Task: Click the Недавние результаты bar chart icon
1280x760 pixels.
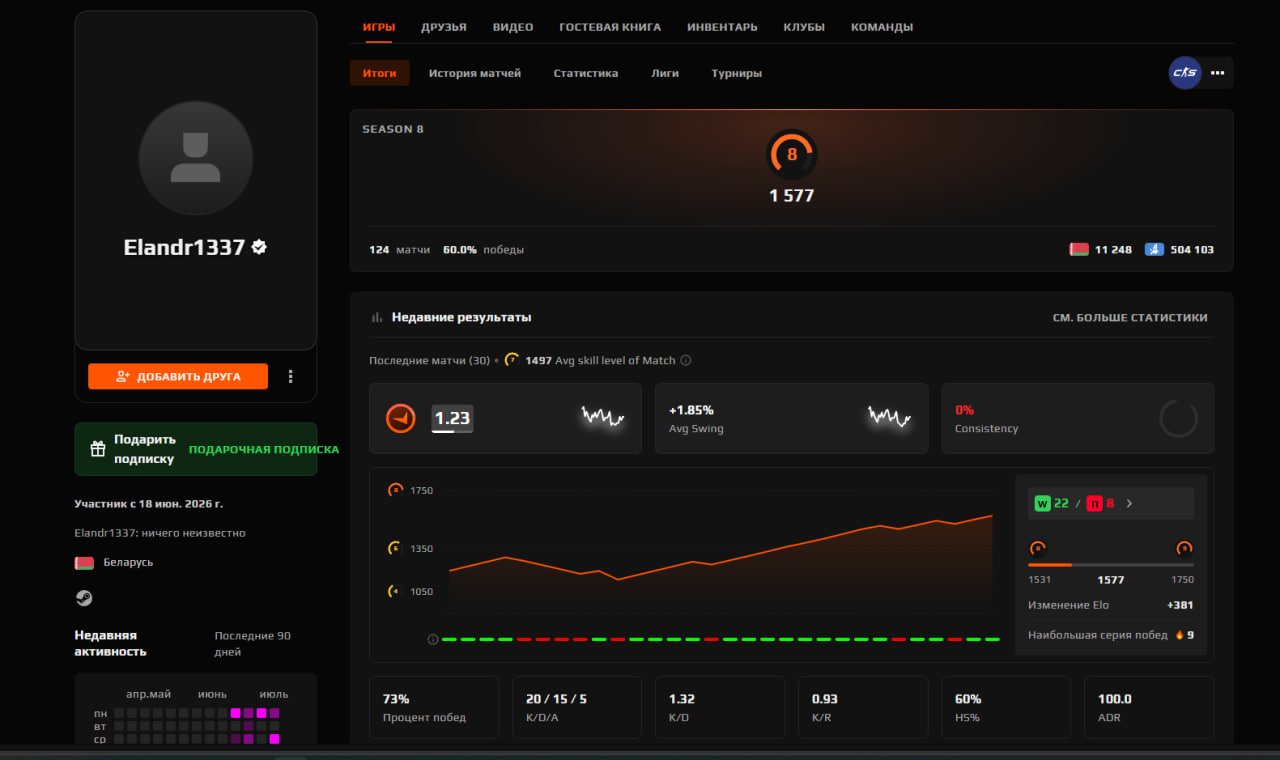Action: tap(377, 317)
